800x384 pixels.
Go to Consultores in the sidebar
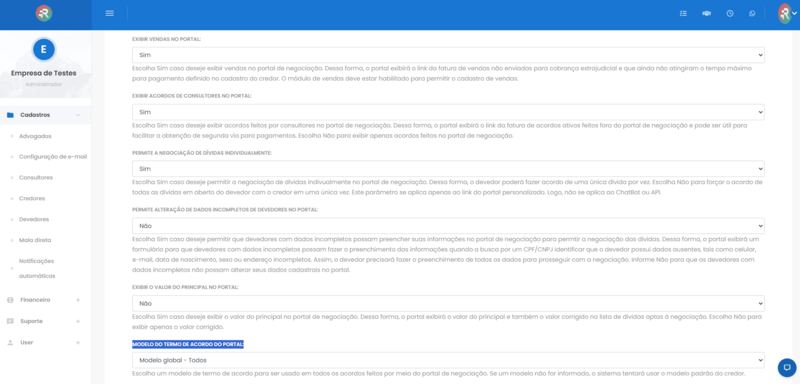pyautogui.click(x=36, y=177)
